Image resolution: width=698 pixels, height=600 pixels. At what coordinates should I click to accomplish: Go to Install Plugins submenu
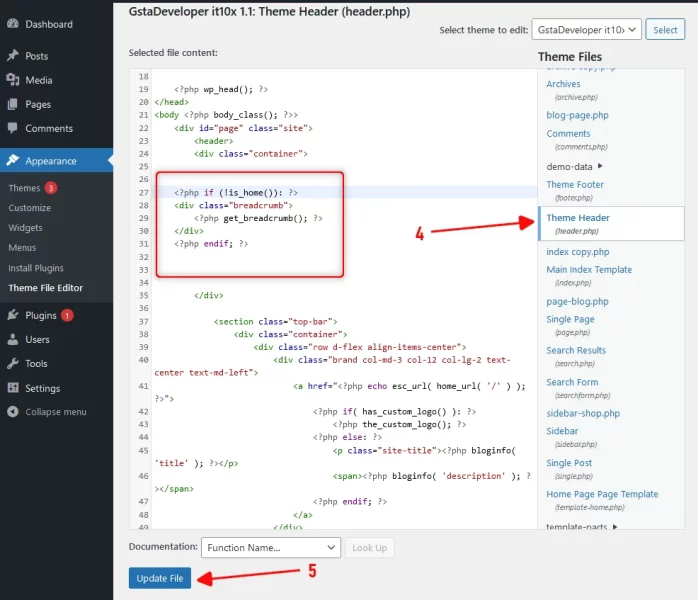coord(36,268)
